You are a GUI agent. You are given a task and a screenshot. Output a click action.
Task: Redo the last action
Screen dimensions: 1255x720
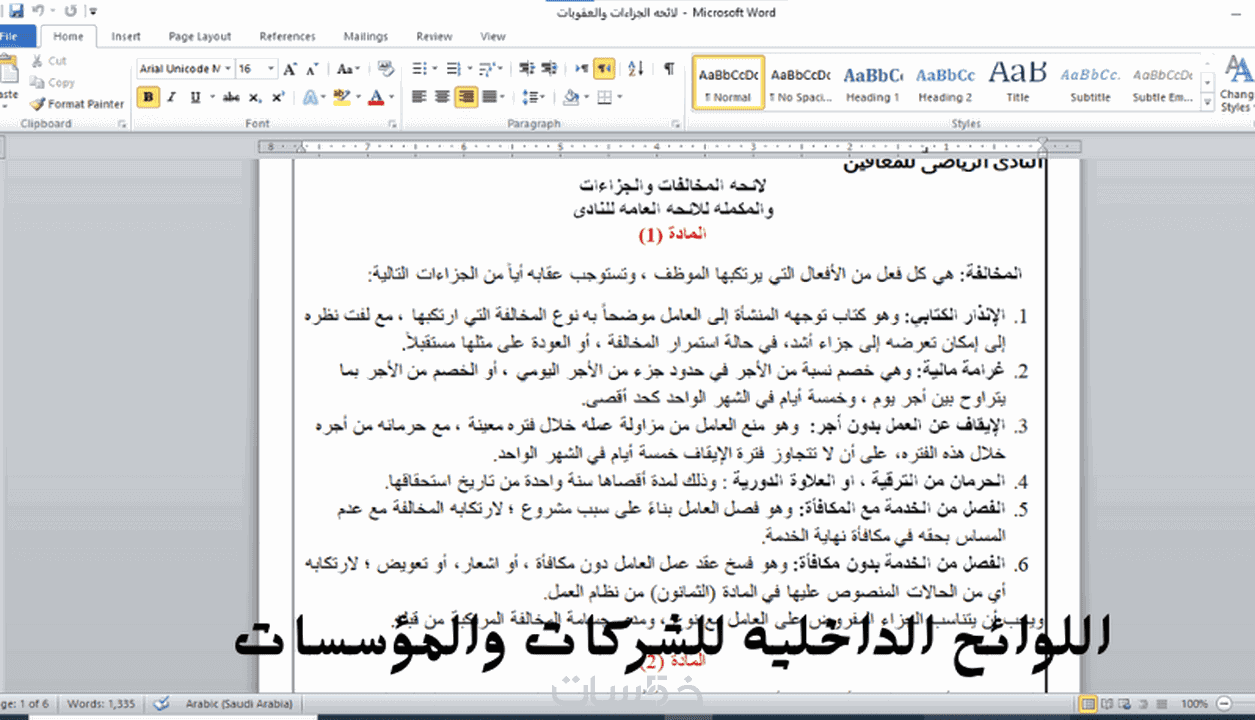(70, 11)
